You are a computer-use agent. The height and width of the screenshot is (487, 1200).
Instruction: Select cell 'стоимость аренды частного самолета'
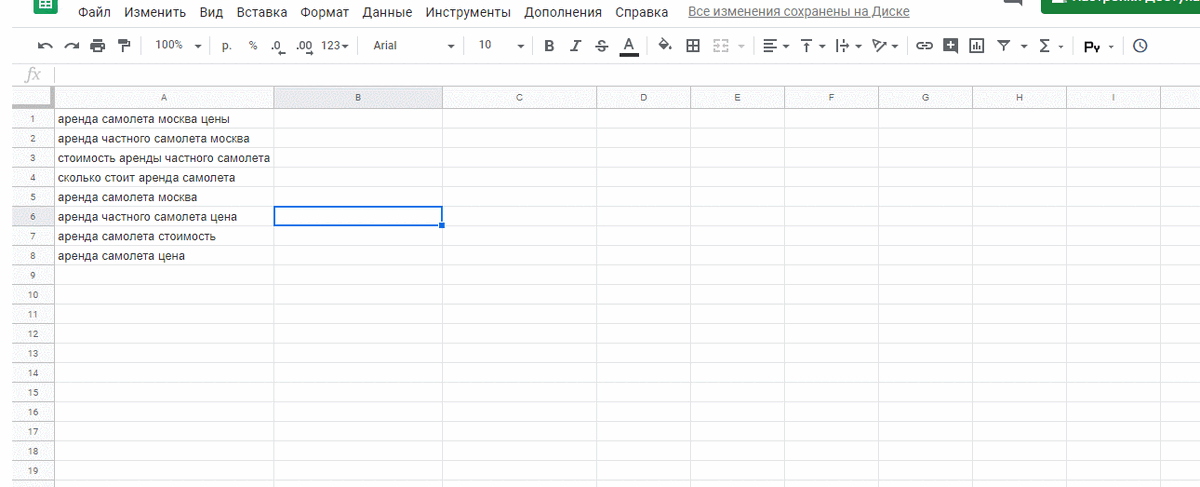163,158
